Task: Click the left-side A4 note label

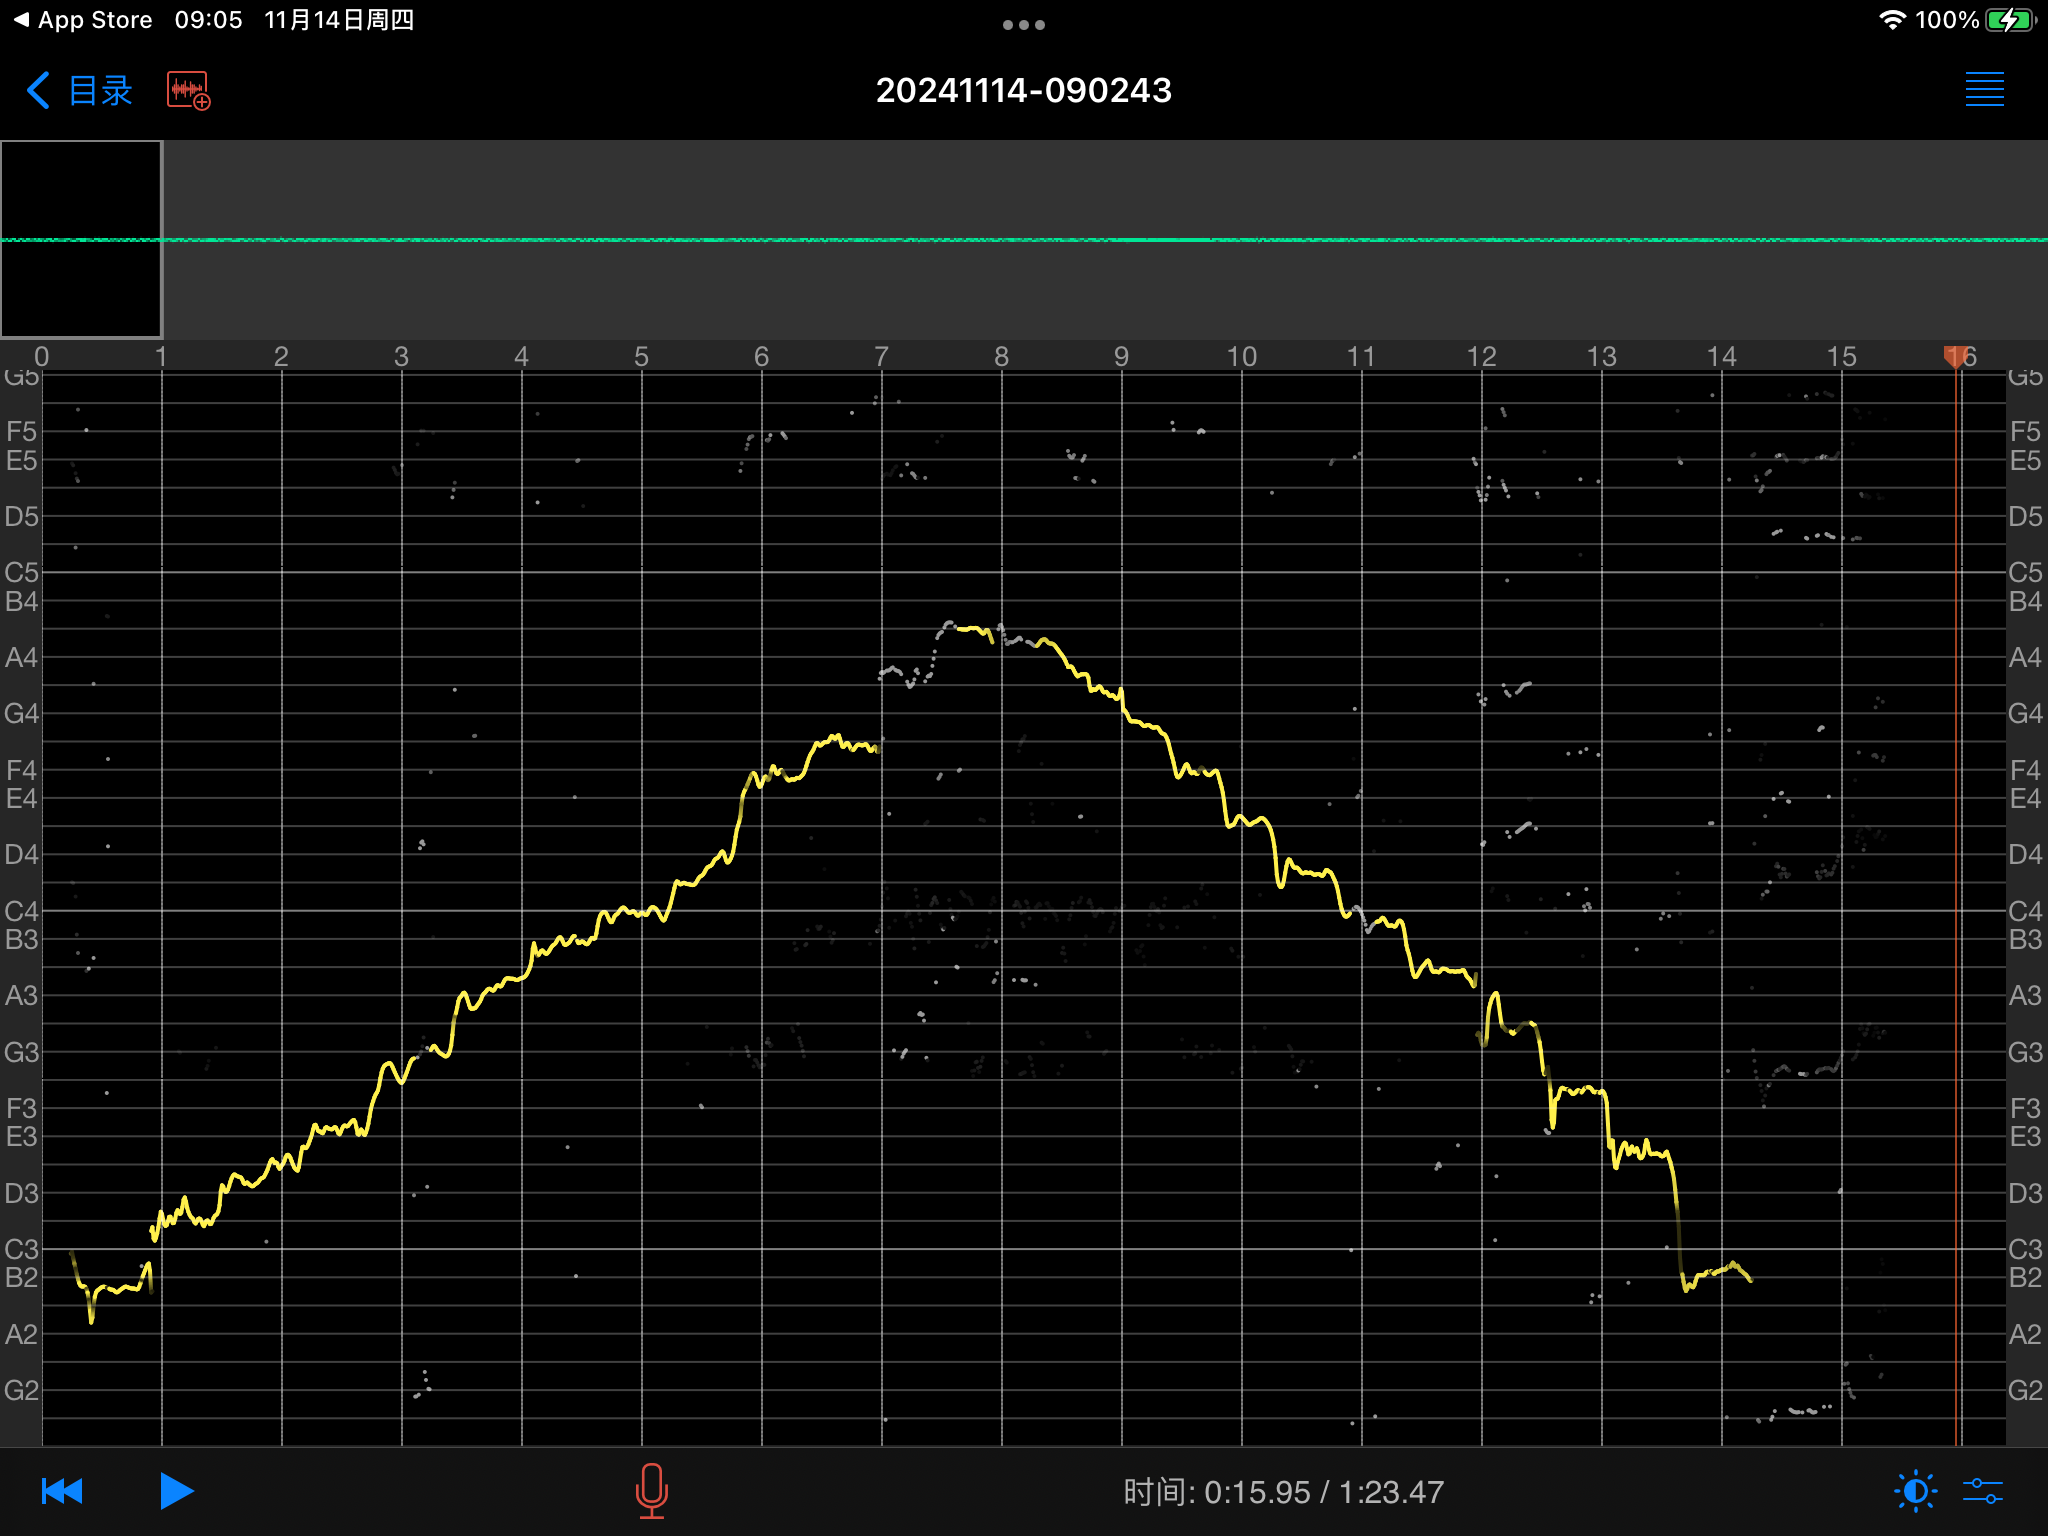Action: tap(21, 658)
